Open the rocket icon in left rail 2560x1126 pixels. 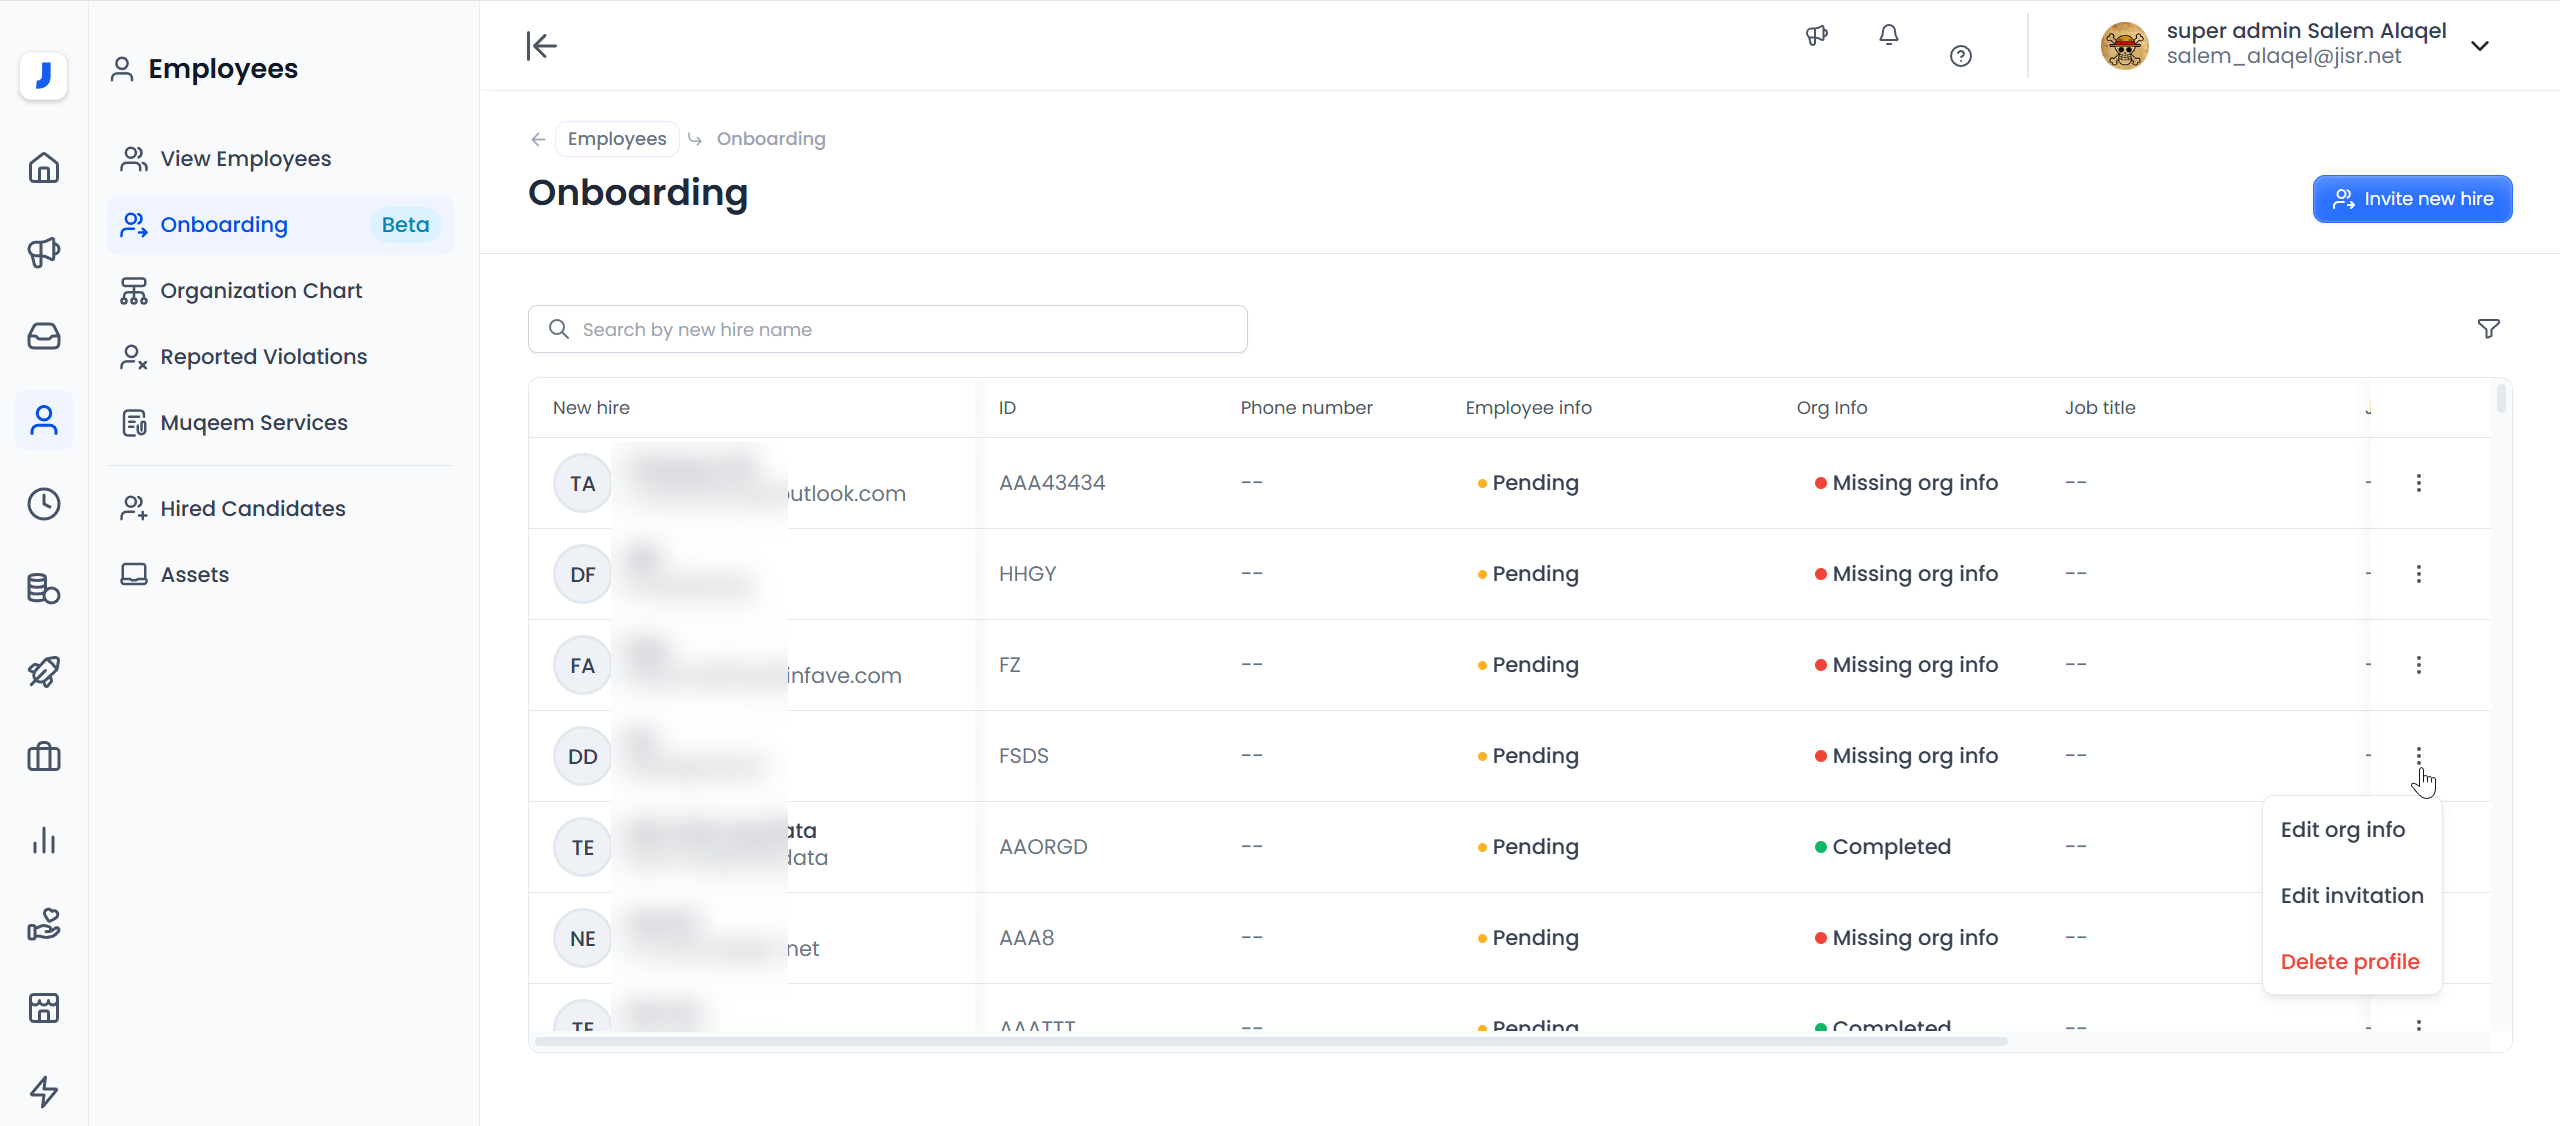click(x=44, y=672)
